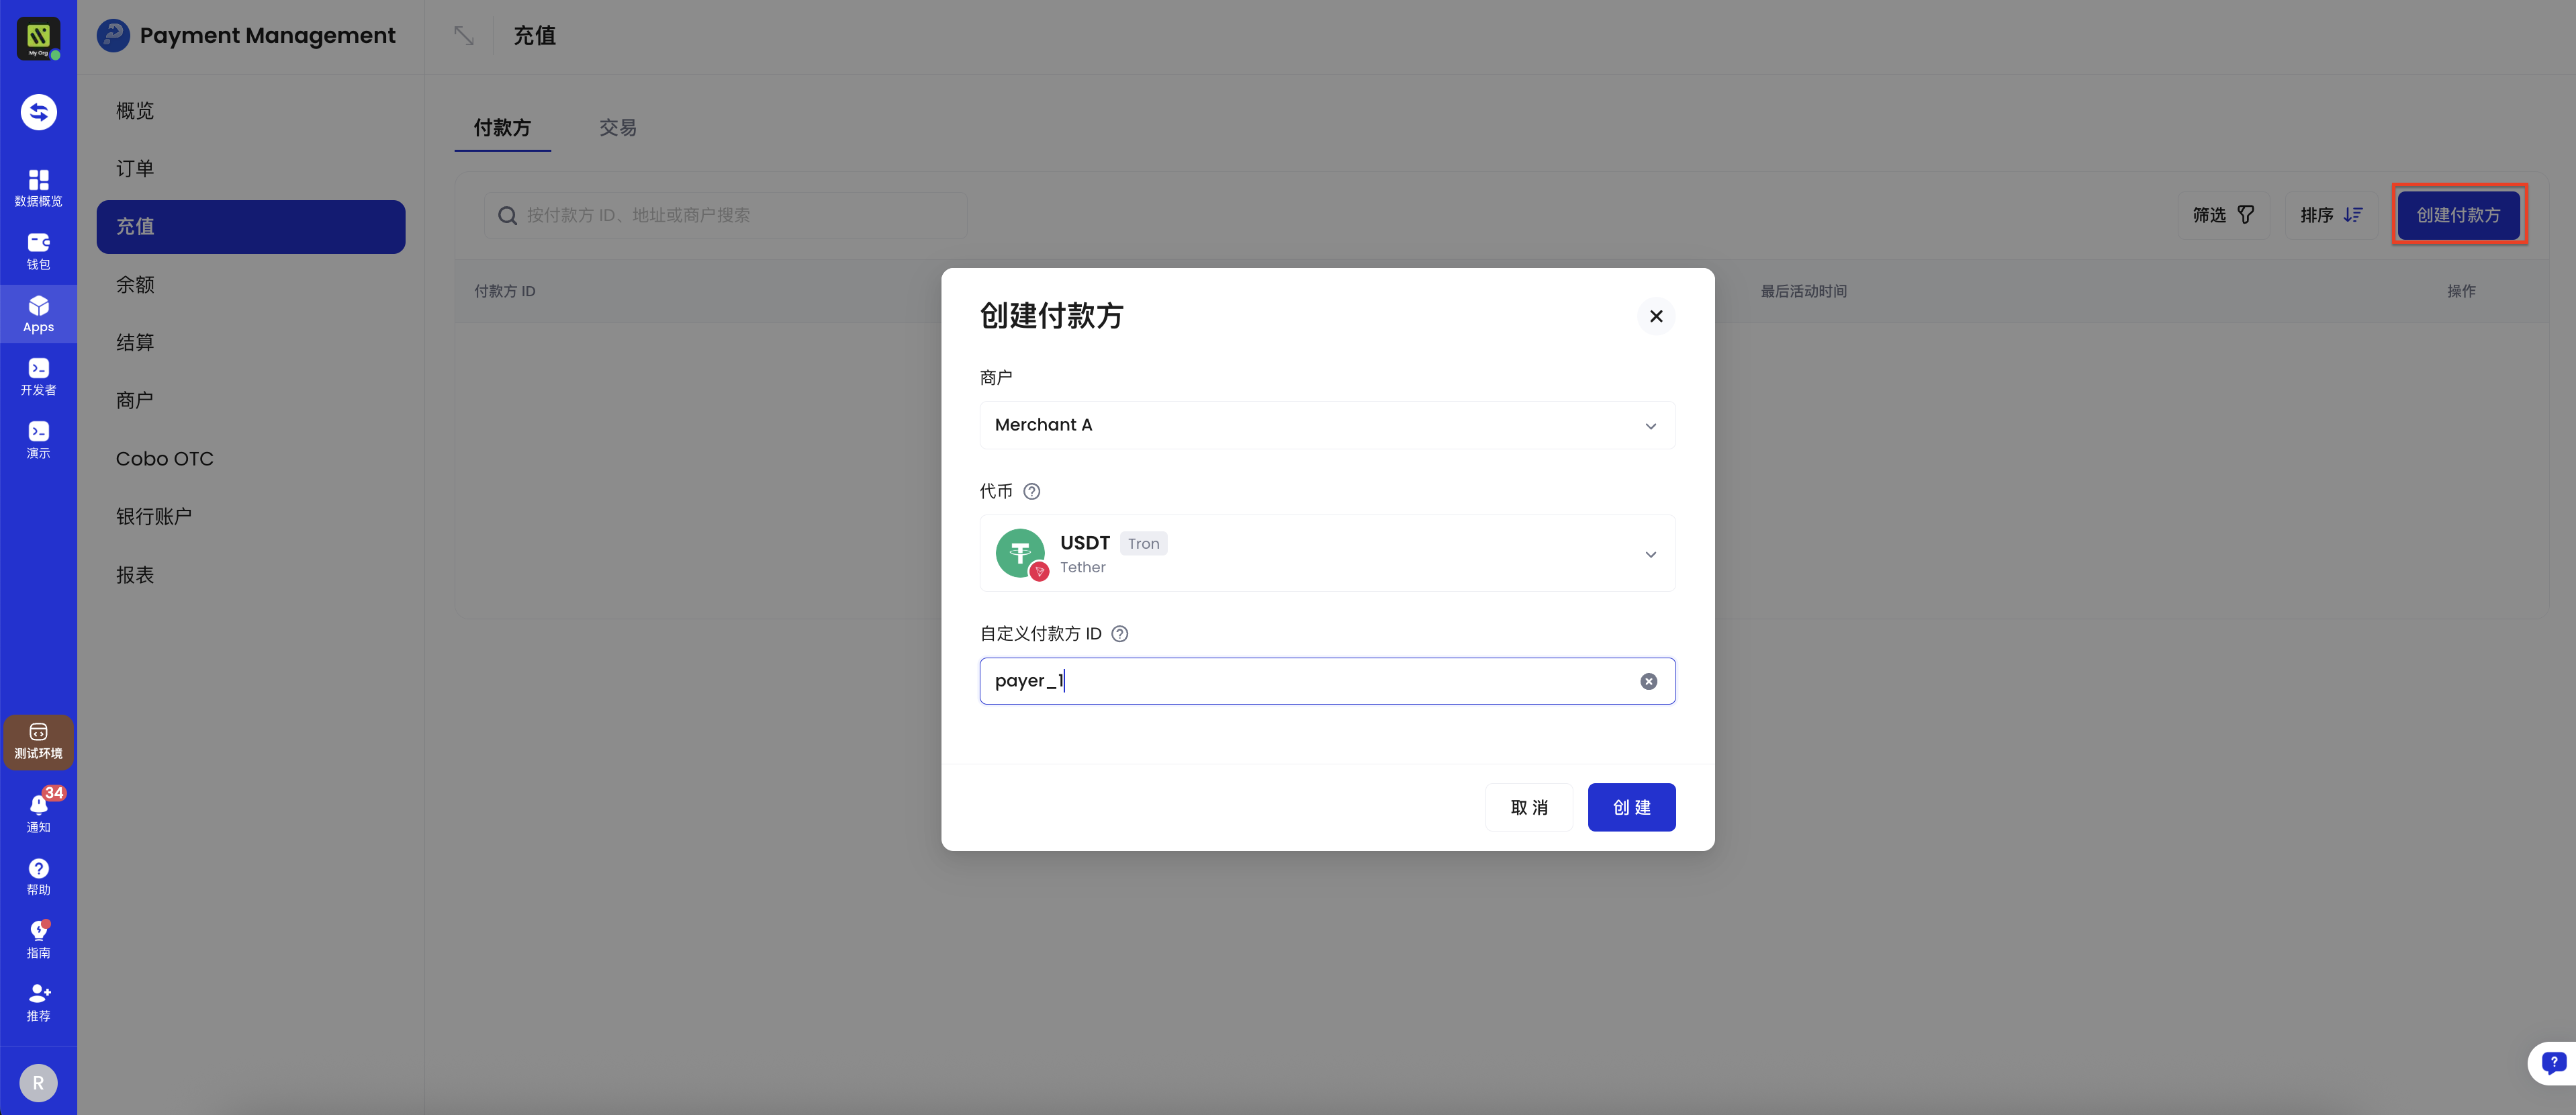This screenshot has width=2576, height=1115.
Task: Expand the 商户 Merchant A dropdown
Action: (x=1326, y=425)
